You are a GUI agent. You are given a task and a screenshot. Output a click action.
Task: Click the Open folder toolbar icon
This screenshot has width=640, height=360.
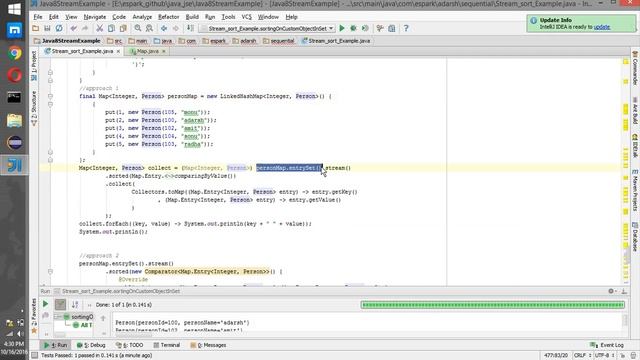coord(36,29)
